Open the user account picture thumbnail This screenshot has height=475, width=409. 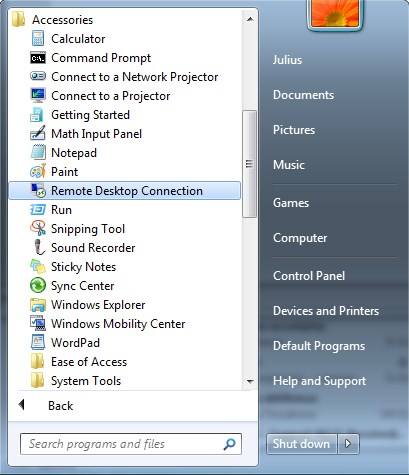(x=335, y=14)
